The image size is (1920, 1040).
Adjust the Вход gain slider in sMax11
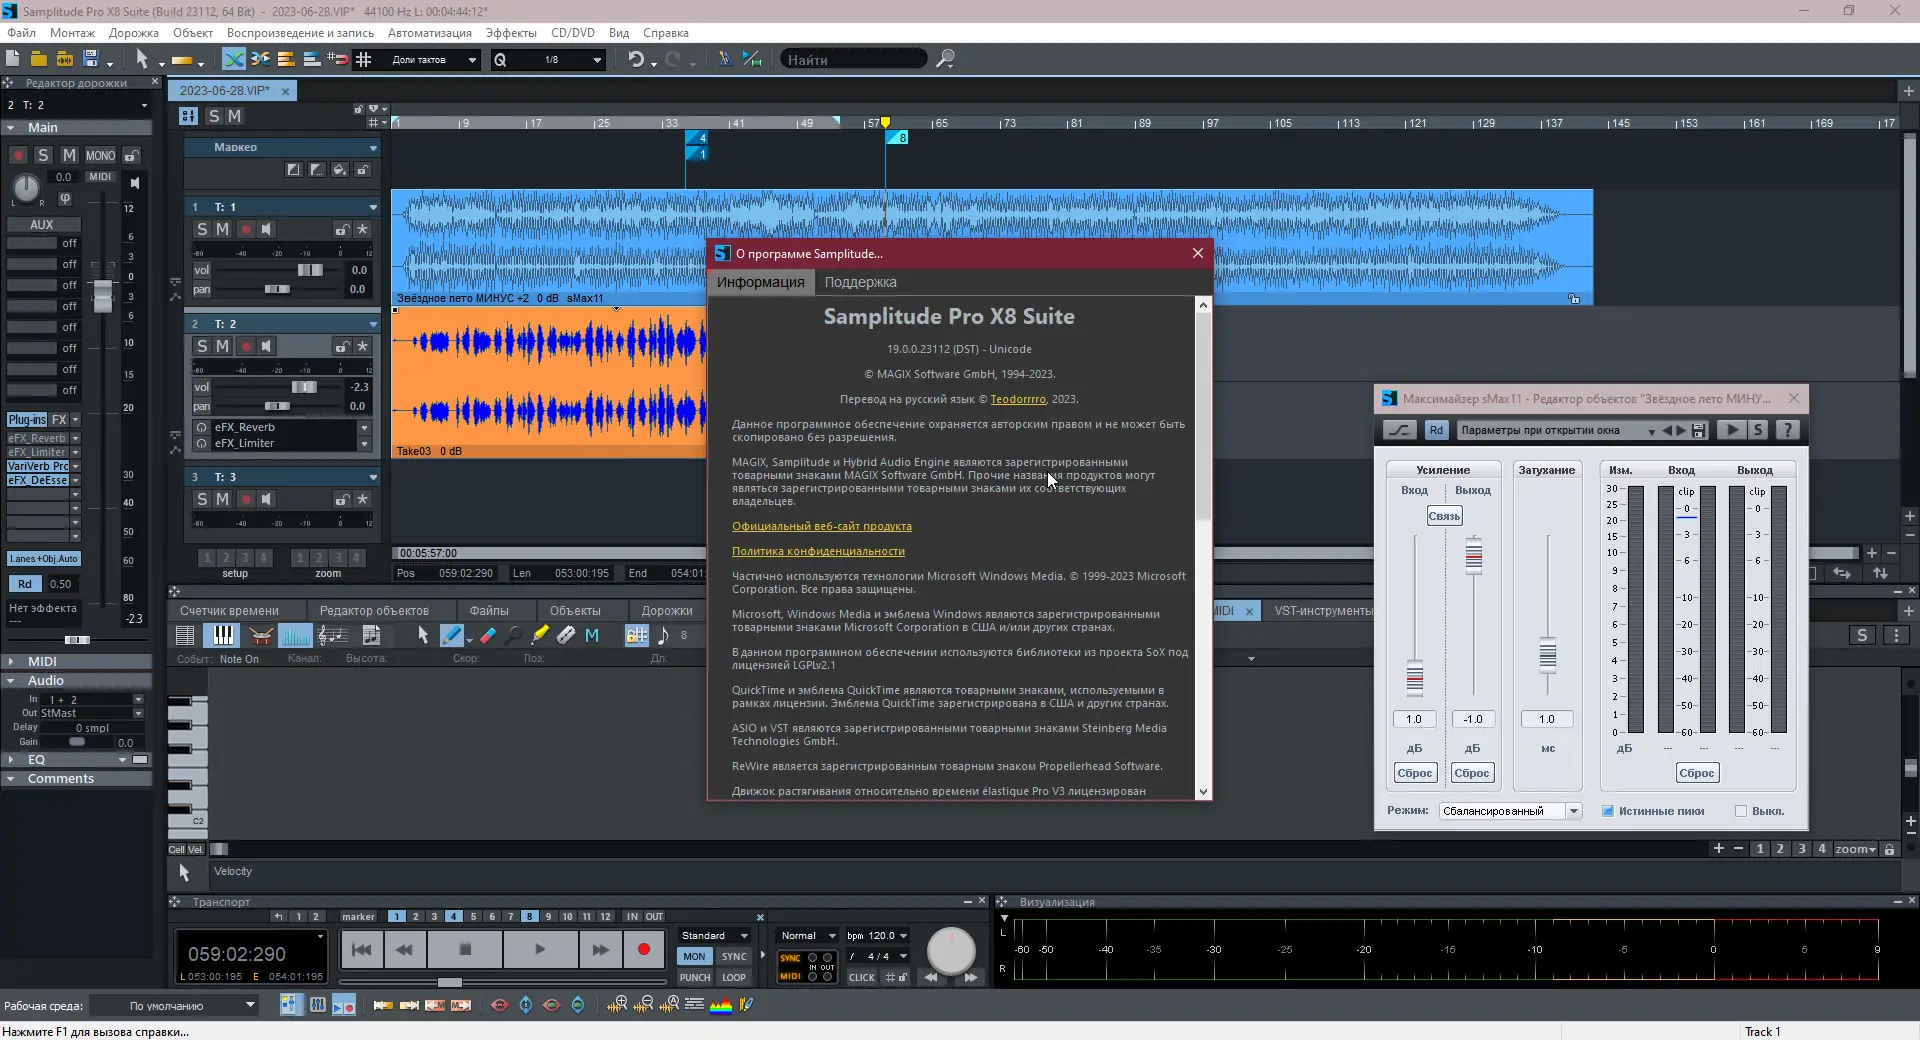pyautogui.click(x=1414, y=677)
